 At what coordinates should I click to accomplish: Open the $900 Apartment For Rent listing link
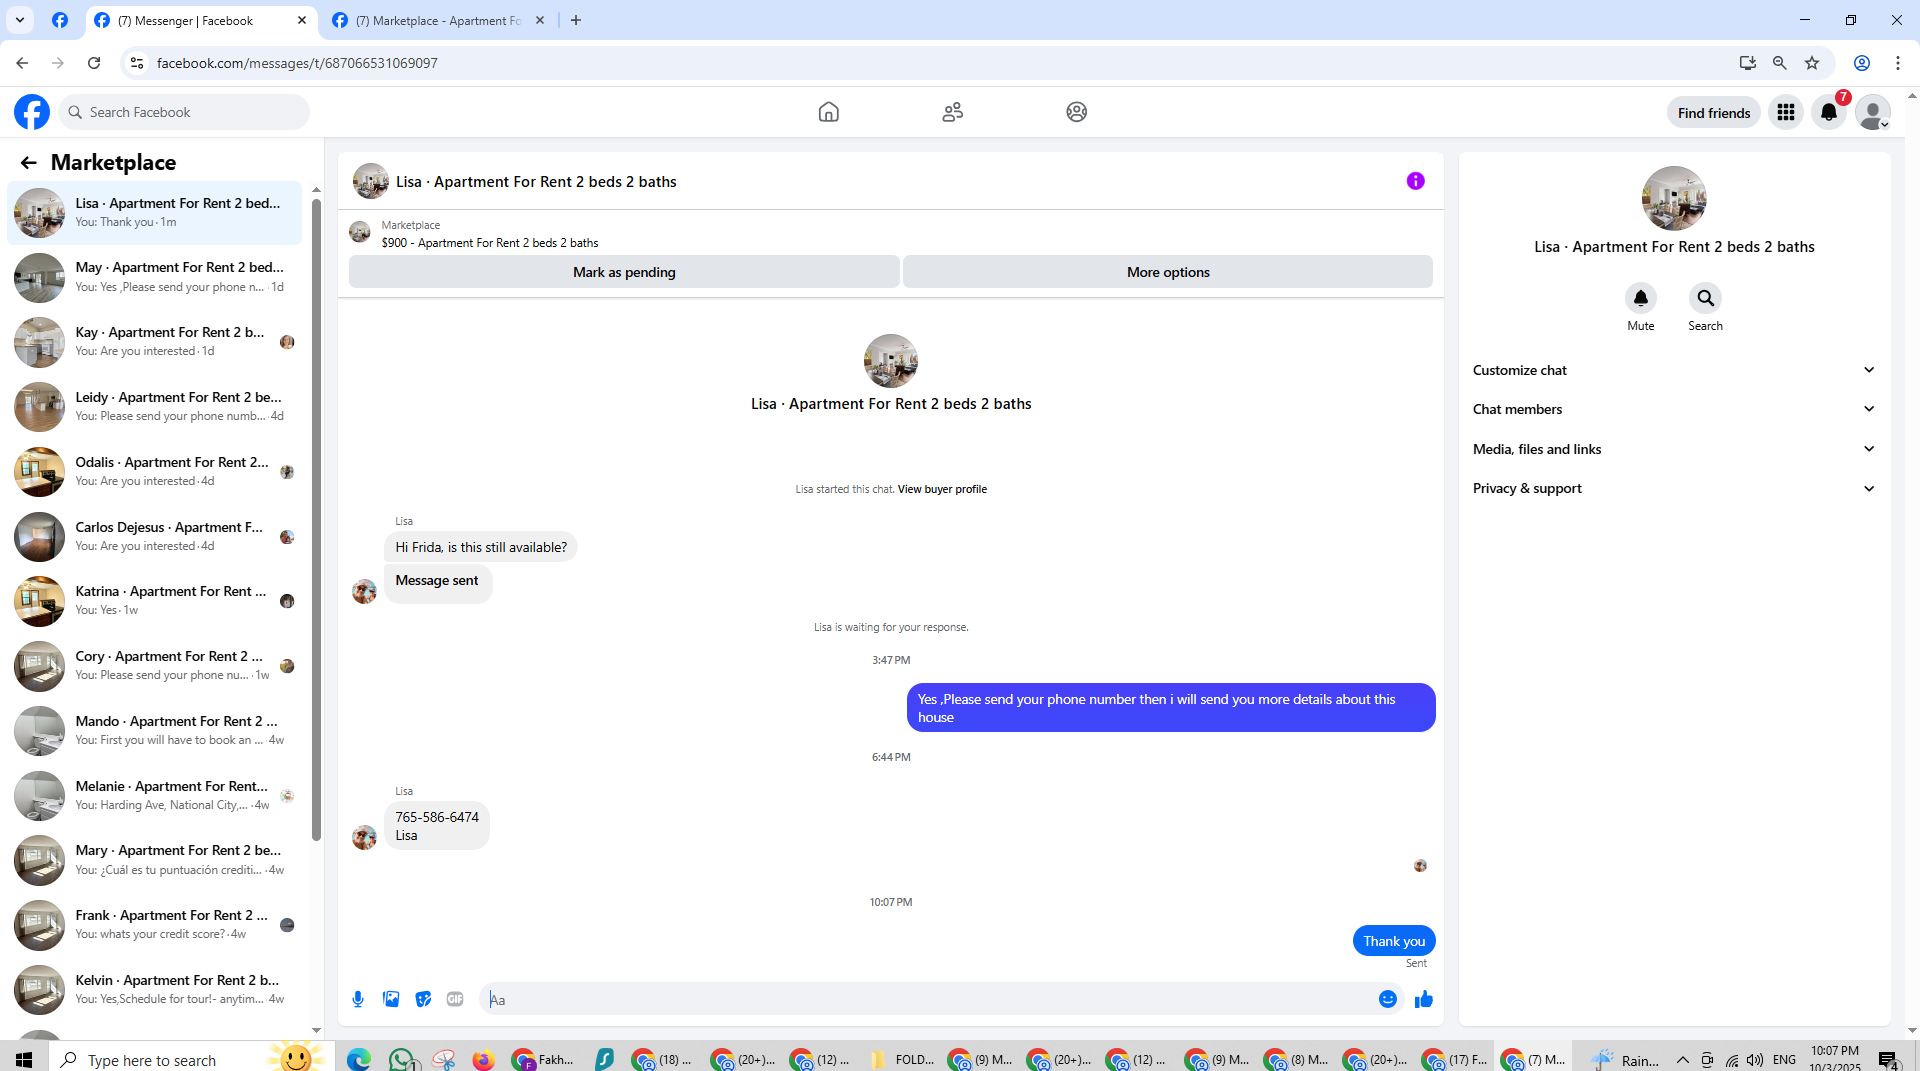[489, 243]
